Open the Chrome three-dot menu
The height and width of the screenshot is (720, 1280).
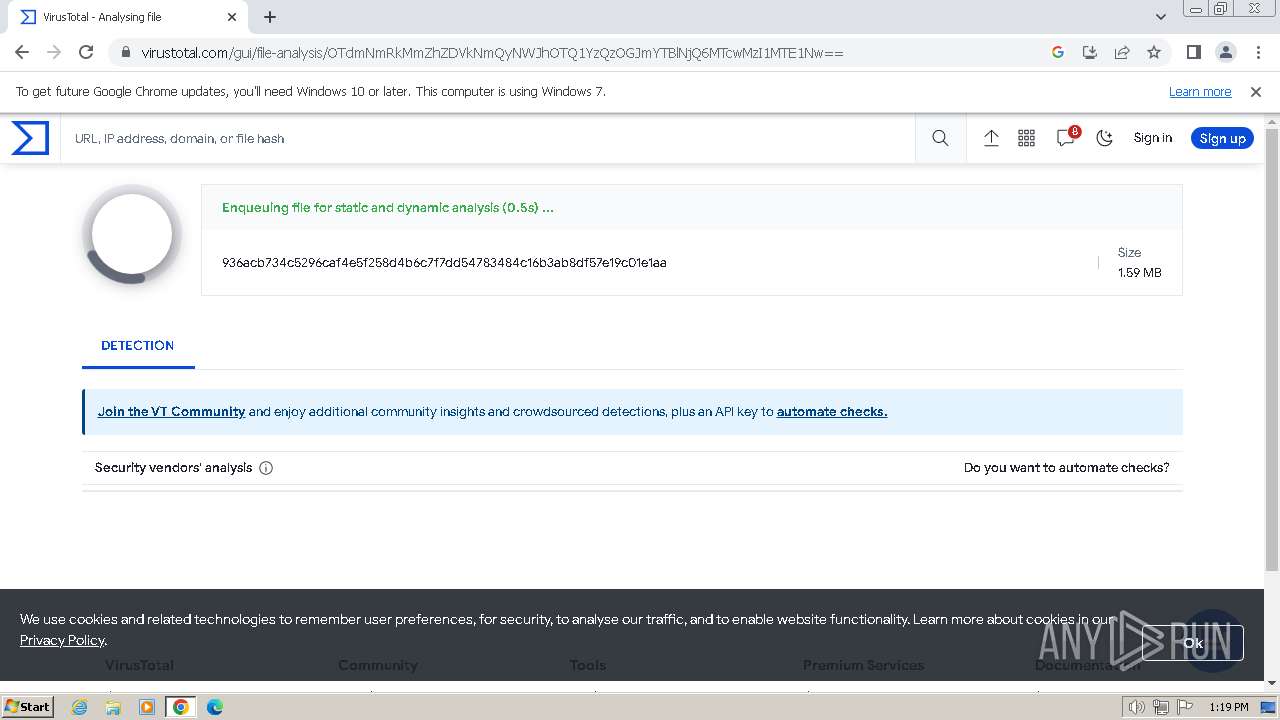pyautogui.click(x=1257, y=52)
